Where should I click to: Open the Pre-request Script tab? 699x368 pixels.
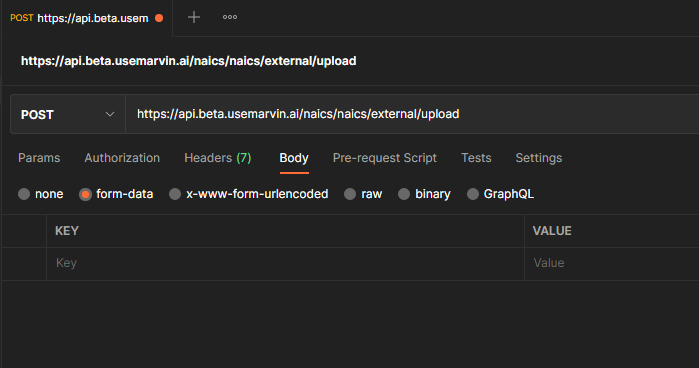385,158
